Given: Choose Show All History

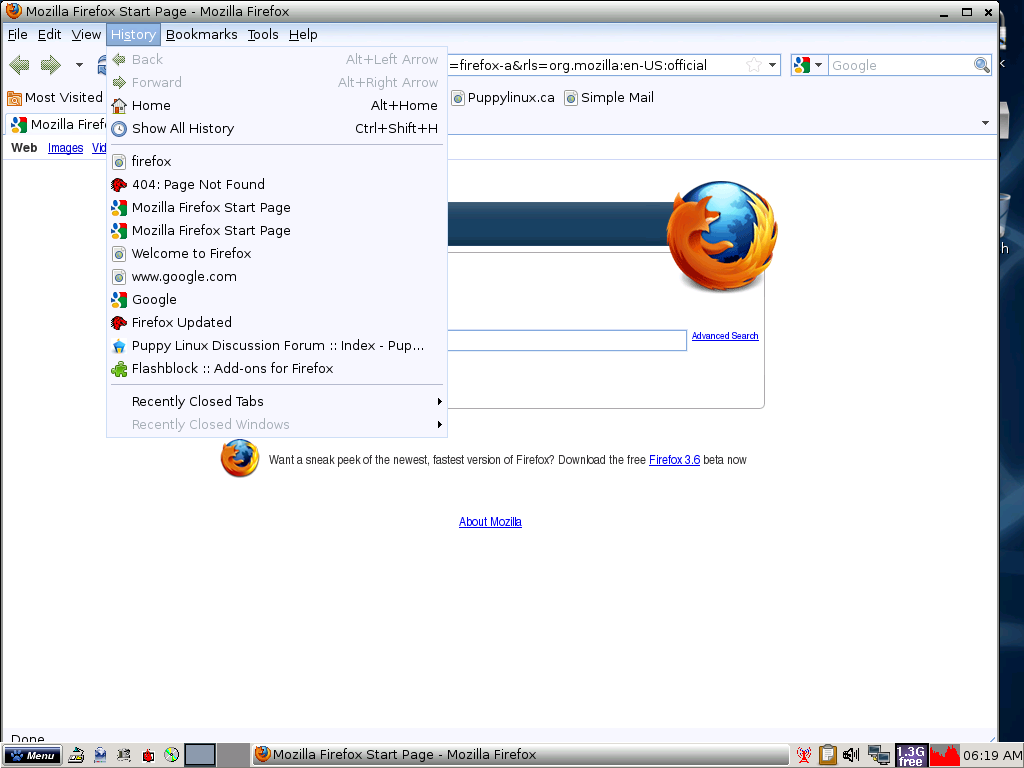Looking at the screenshot, I should 277,128.
